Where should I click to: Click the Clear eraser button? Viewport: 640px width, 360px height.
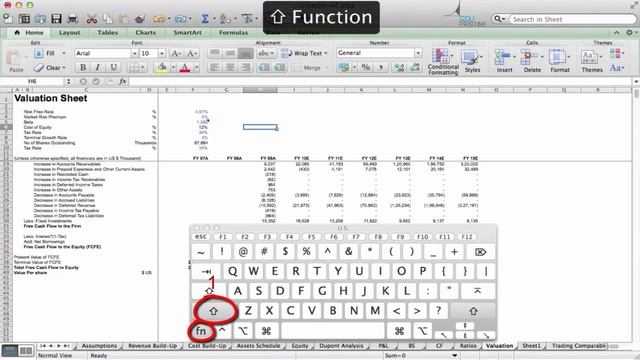[x=50, y=67]
